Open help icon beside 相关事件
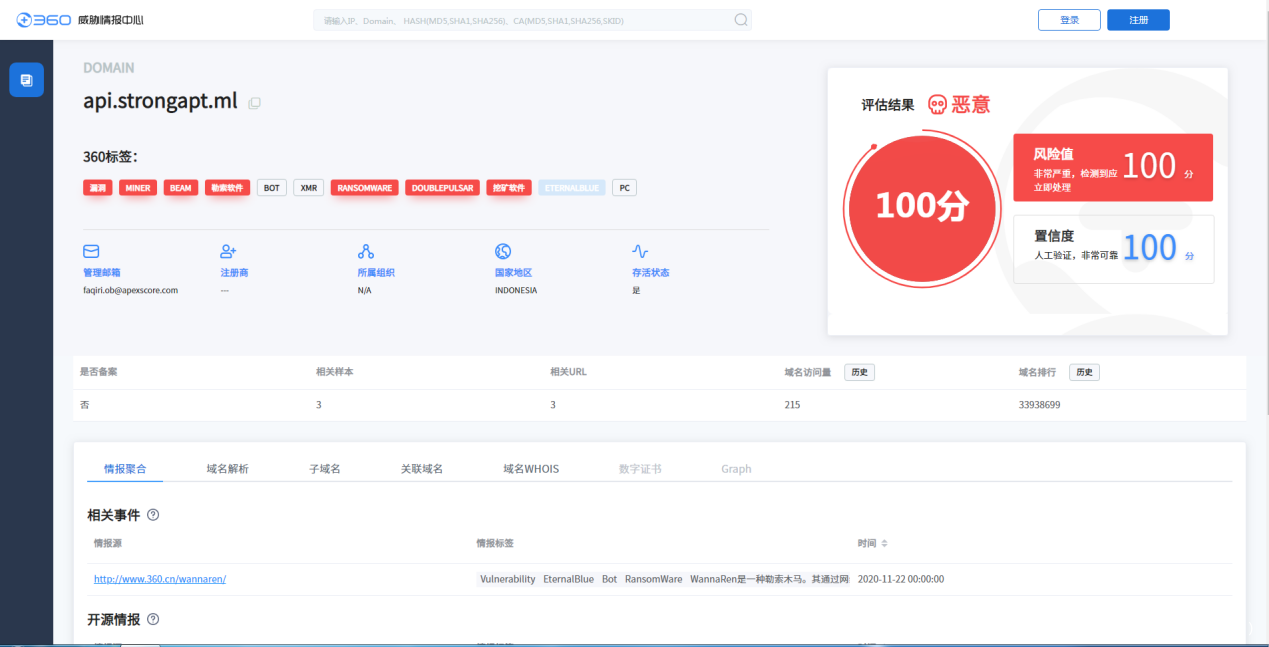 point(153,515)
